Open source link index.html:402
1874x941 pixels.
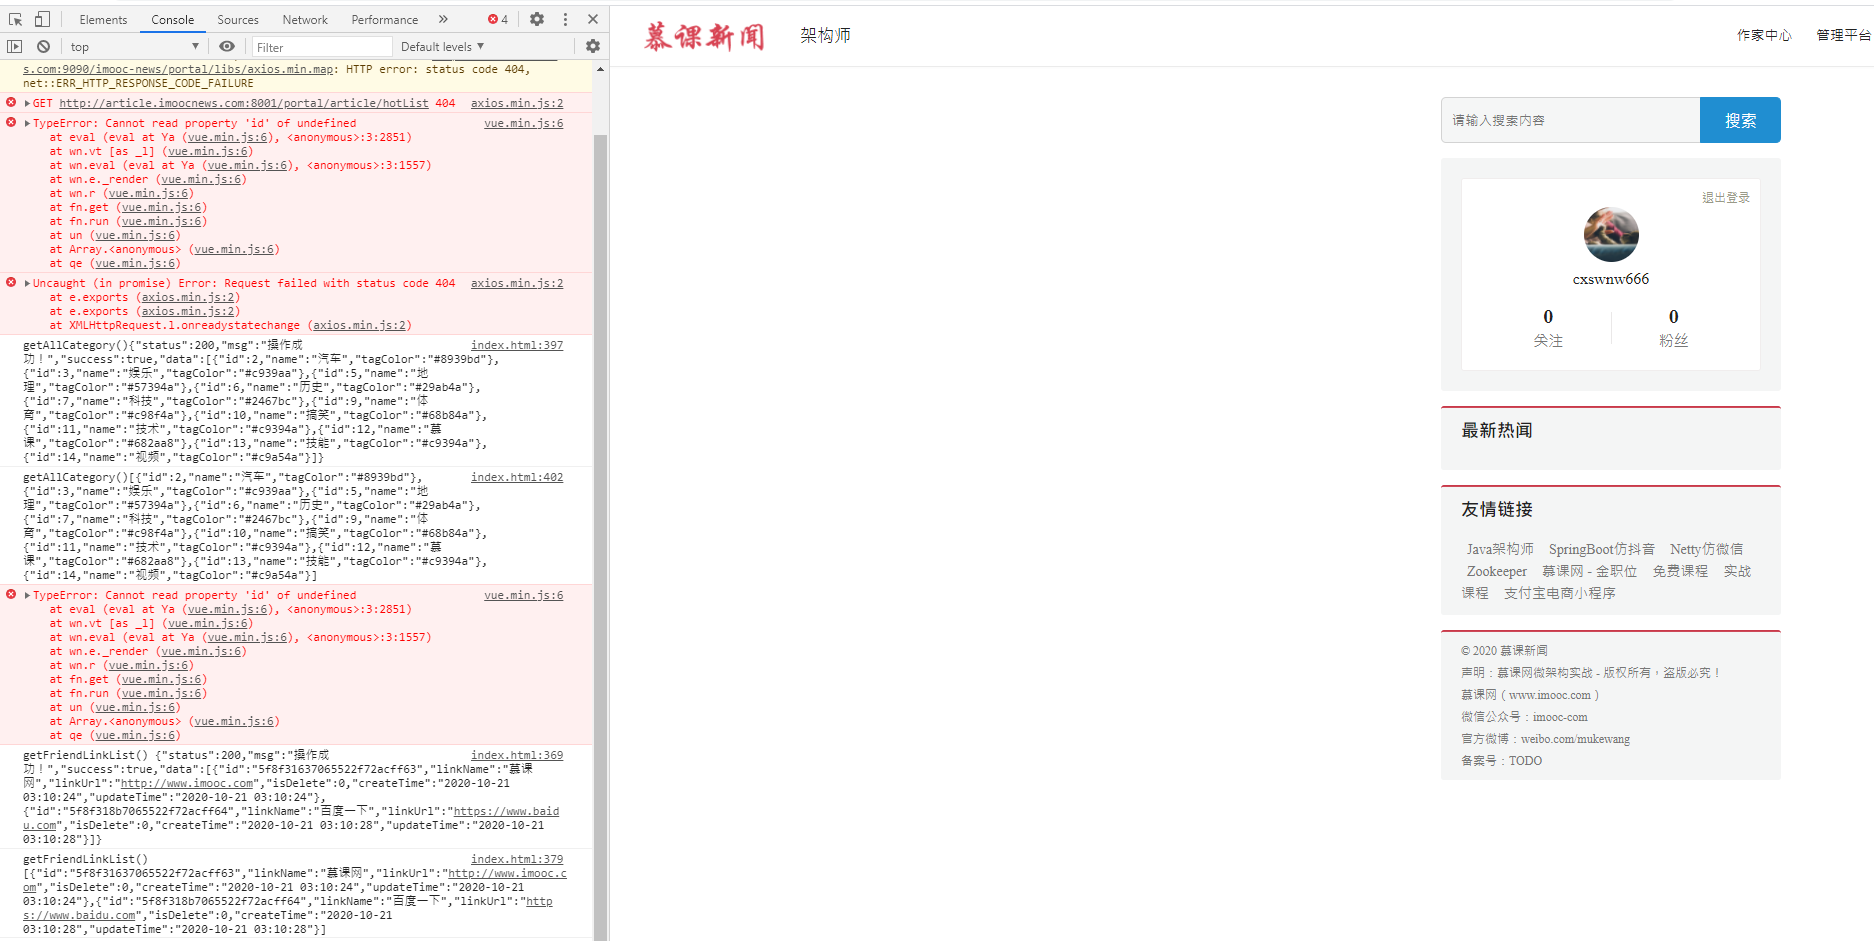point(517,477)
